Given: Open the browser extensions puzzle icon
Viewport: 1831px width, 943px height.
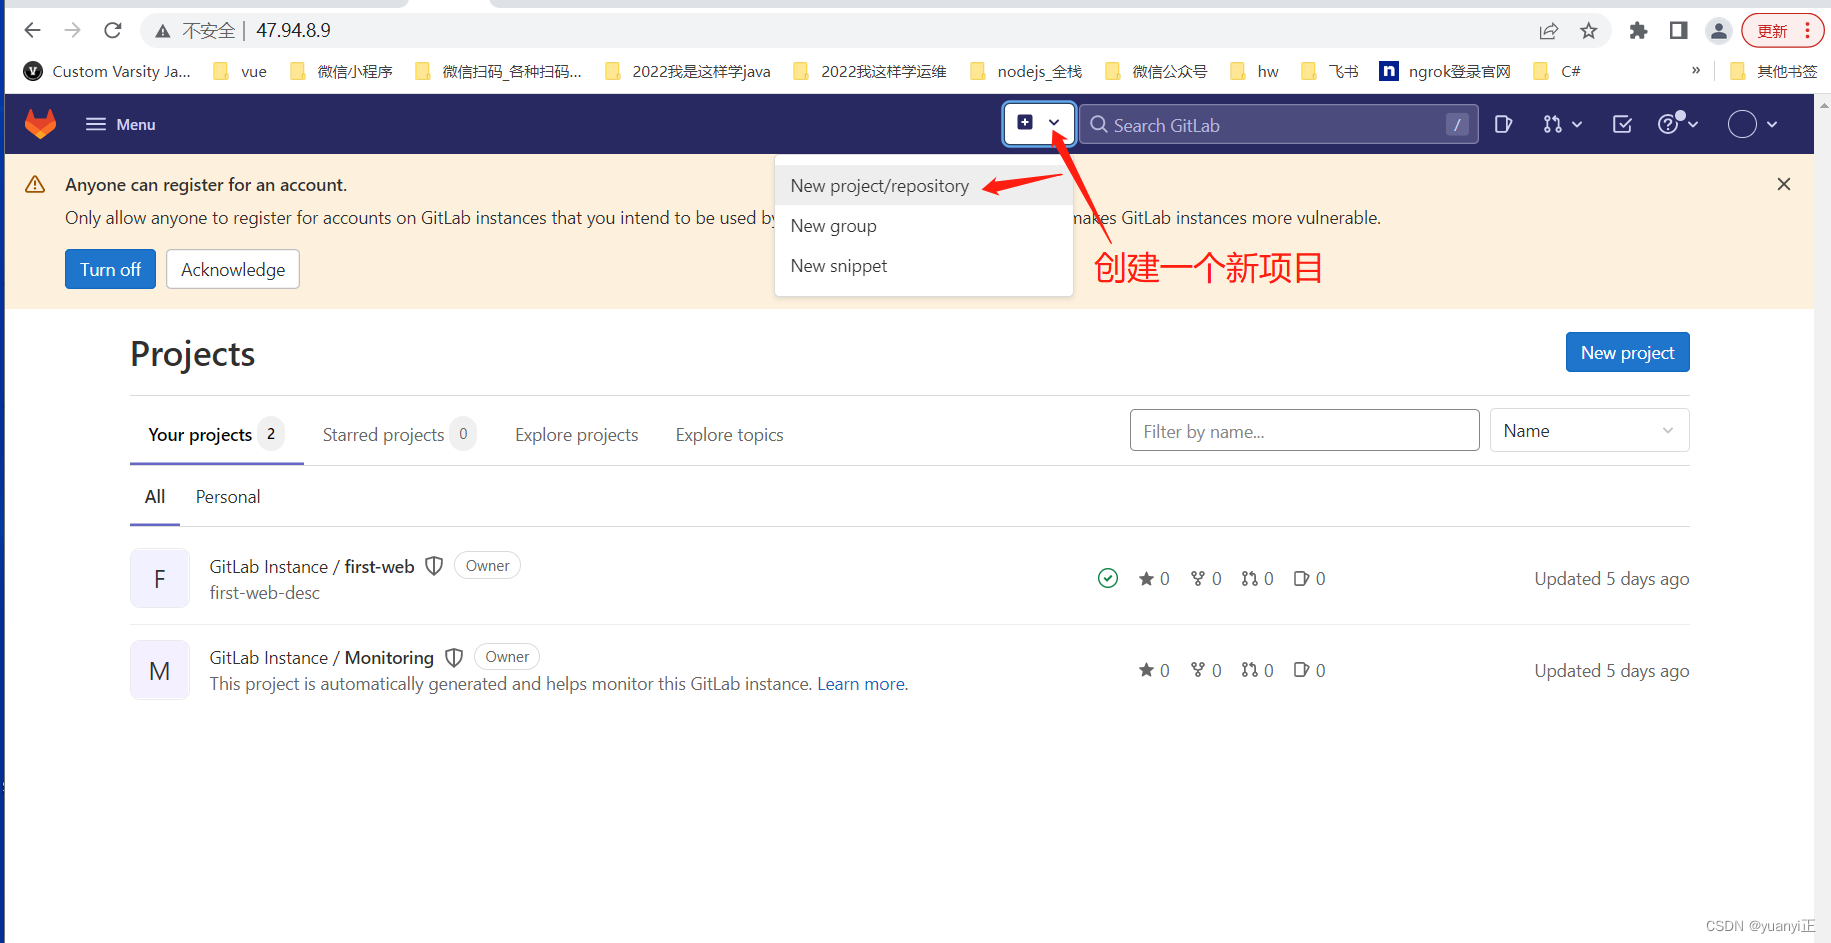Looking at the screenshot, I should [1638, 31].
